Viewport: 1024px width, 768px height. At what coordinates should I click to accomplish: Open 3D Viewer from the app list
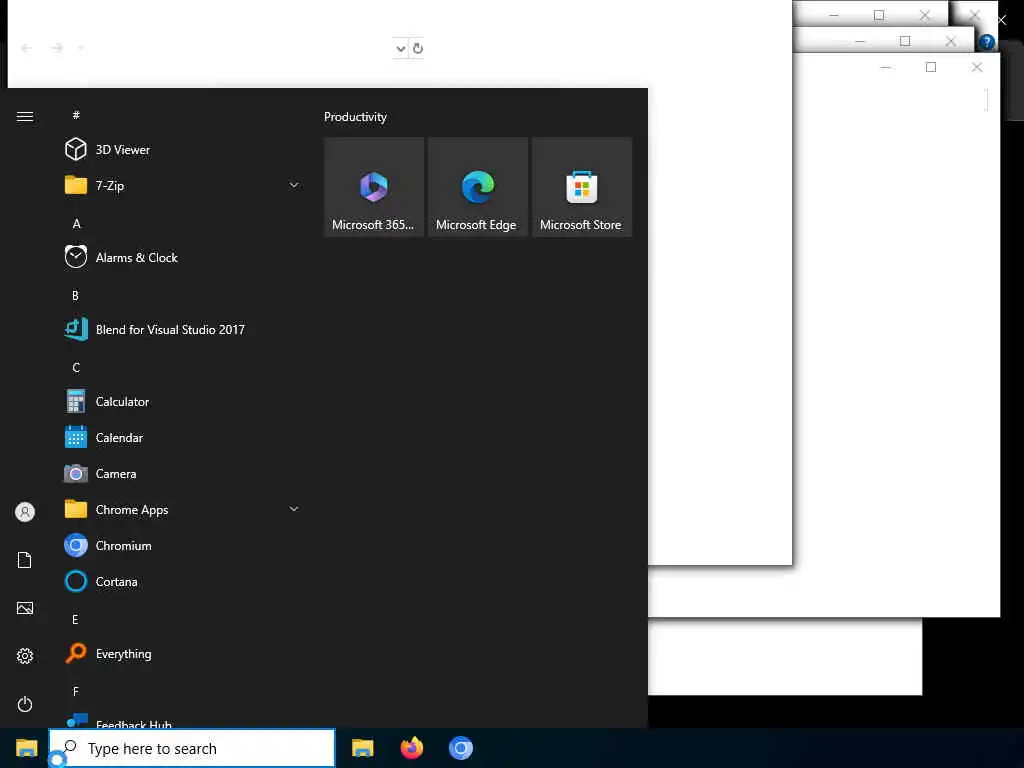182,150
